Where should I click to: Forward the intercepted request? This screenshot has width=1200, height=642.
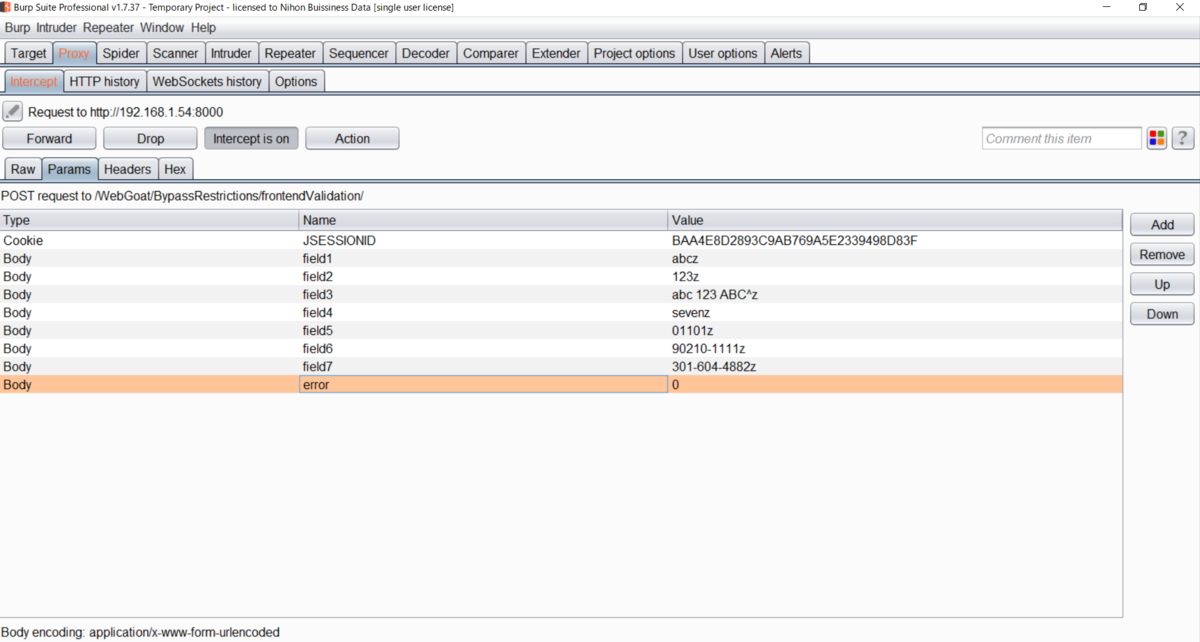coord(50,138)
